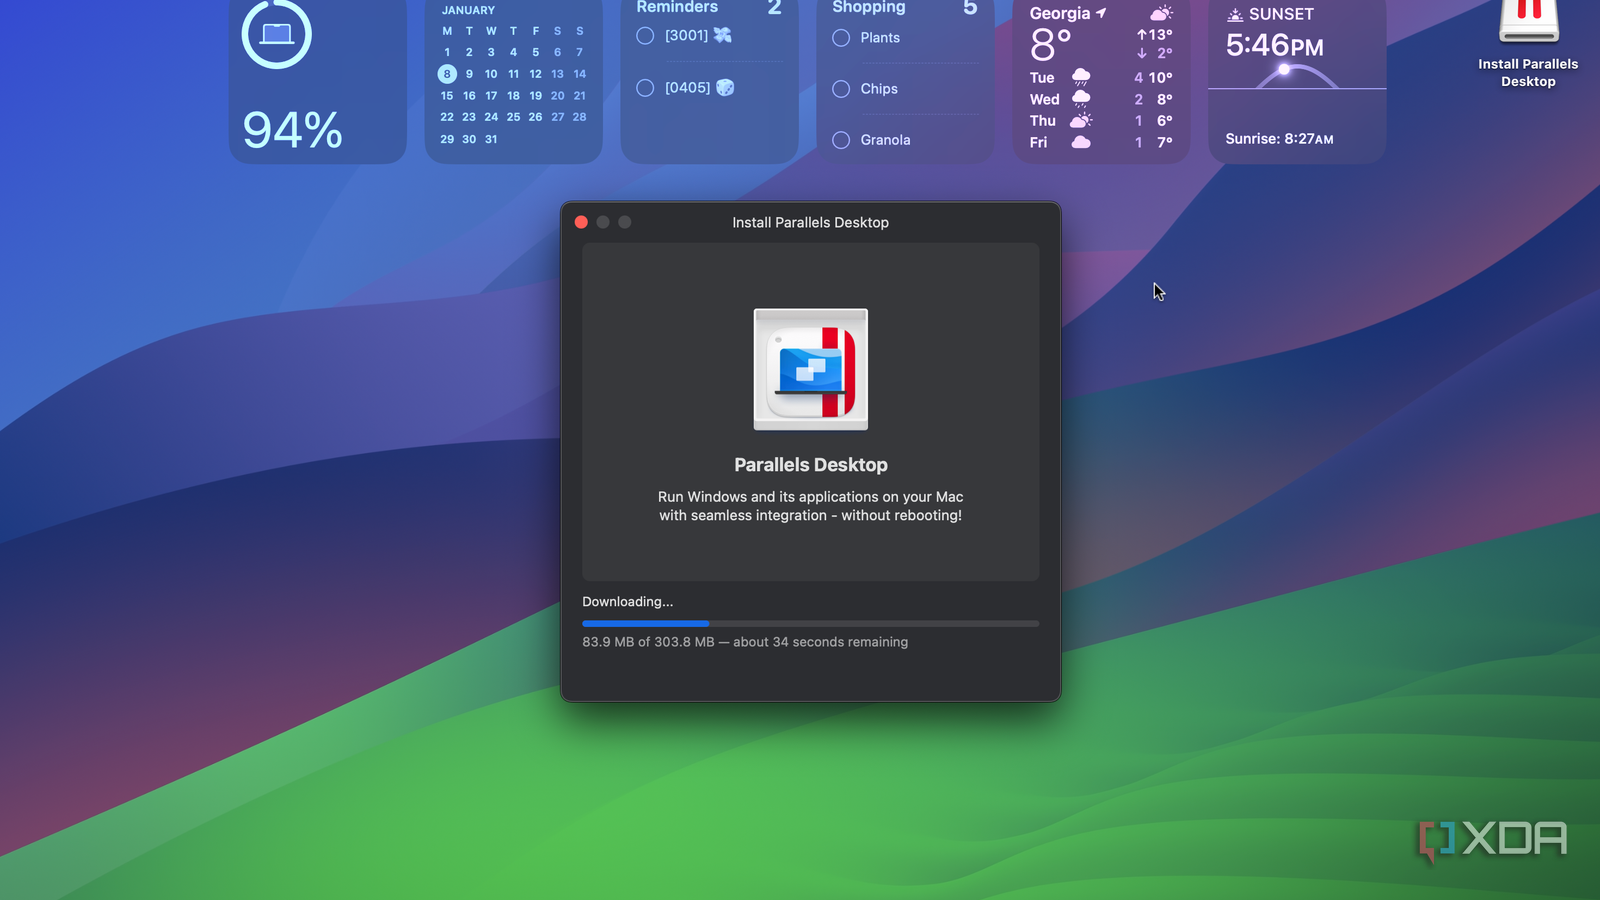Open the Reminders widget title

tap(677, 7)
